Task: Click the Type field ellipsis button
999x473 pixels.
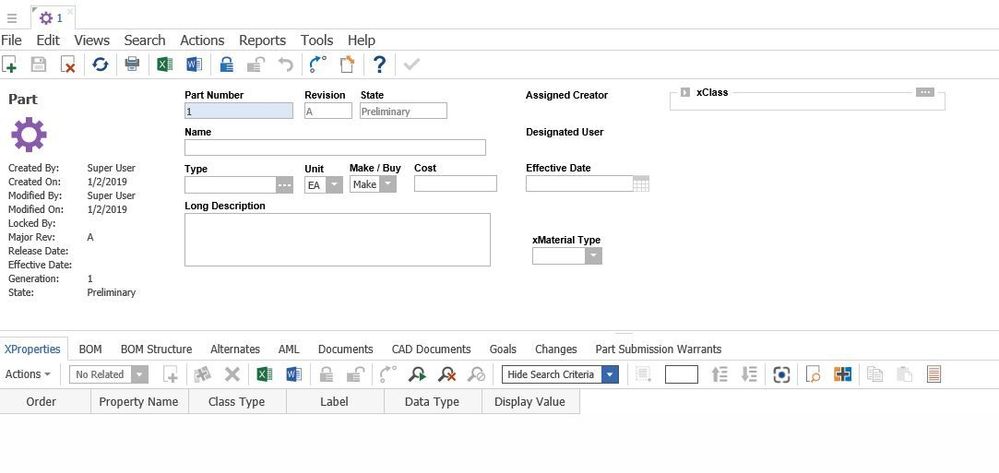Action: click(x=284, y=185)
